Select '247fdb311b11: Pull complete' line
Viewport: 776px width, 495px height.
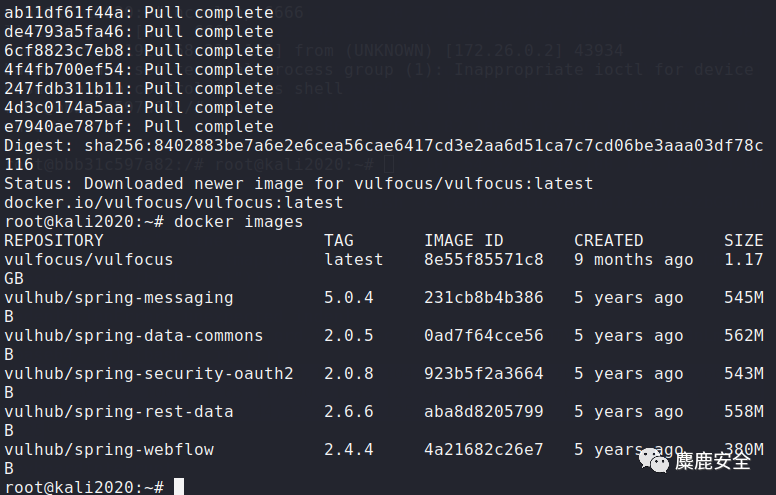139,89
